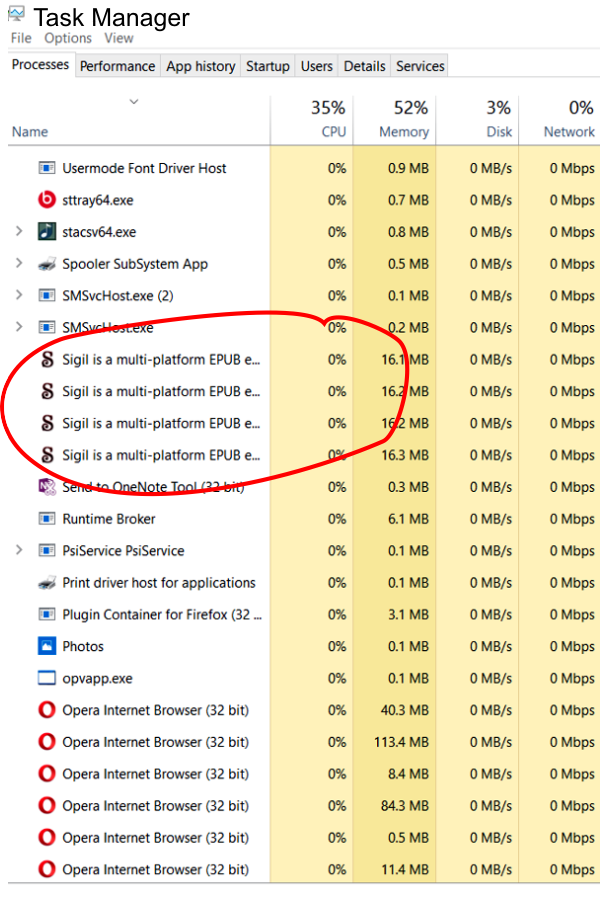Click the 0.9 MB memory value
The image size is (600, 899).
point(408,169)
